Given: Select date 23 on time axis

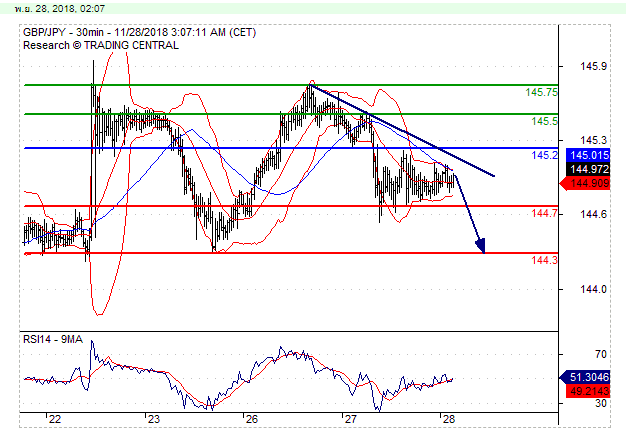Looking at the screenshot, I should pos(153,420).
